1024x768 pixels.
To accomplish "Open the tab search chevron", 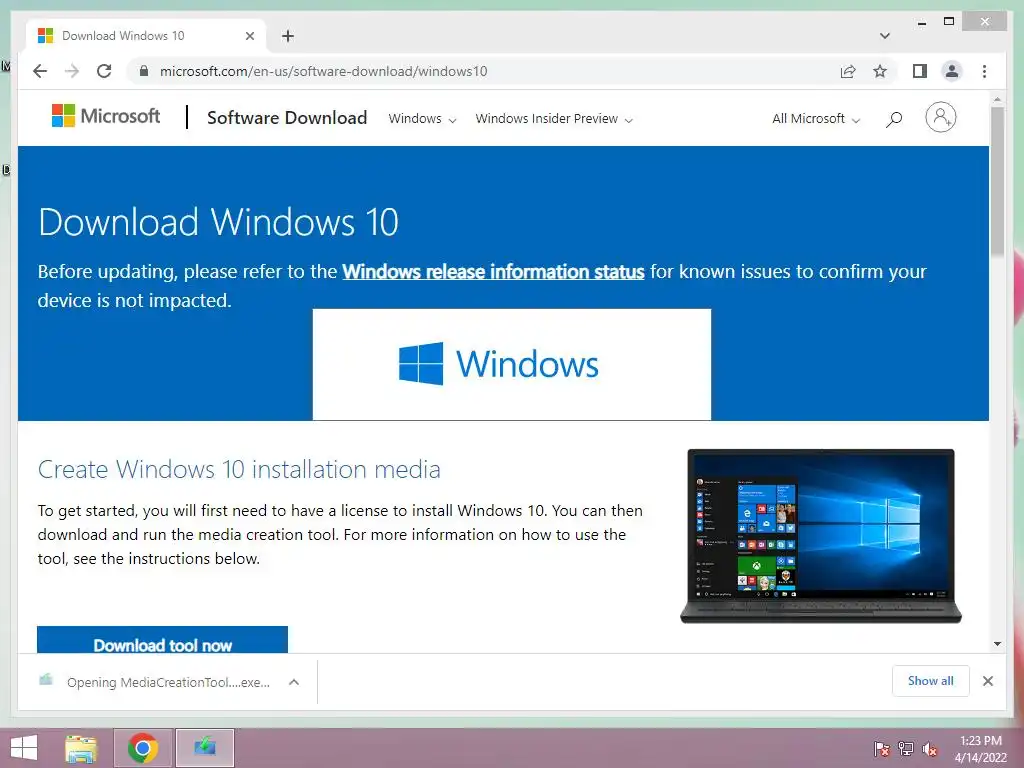I will pos(885,36).
